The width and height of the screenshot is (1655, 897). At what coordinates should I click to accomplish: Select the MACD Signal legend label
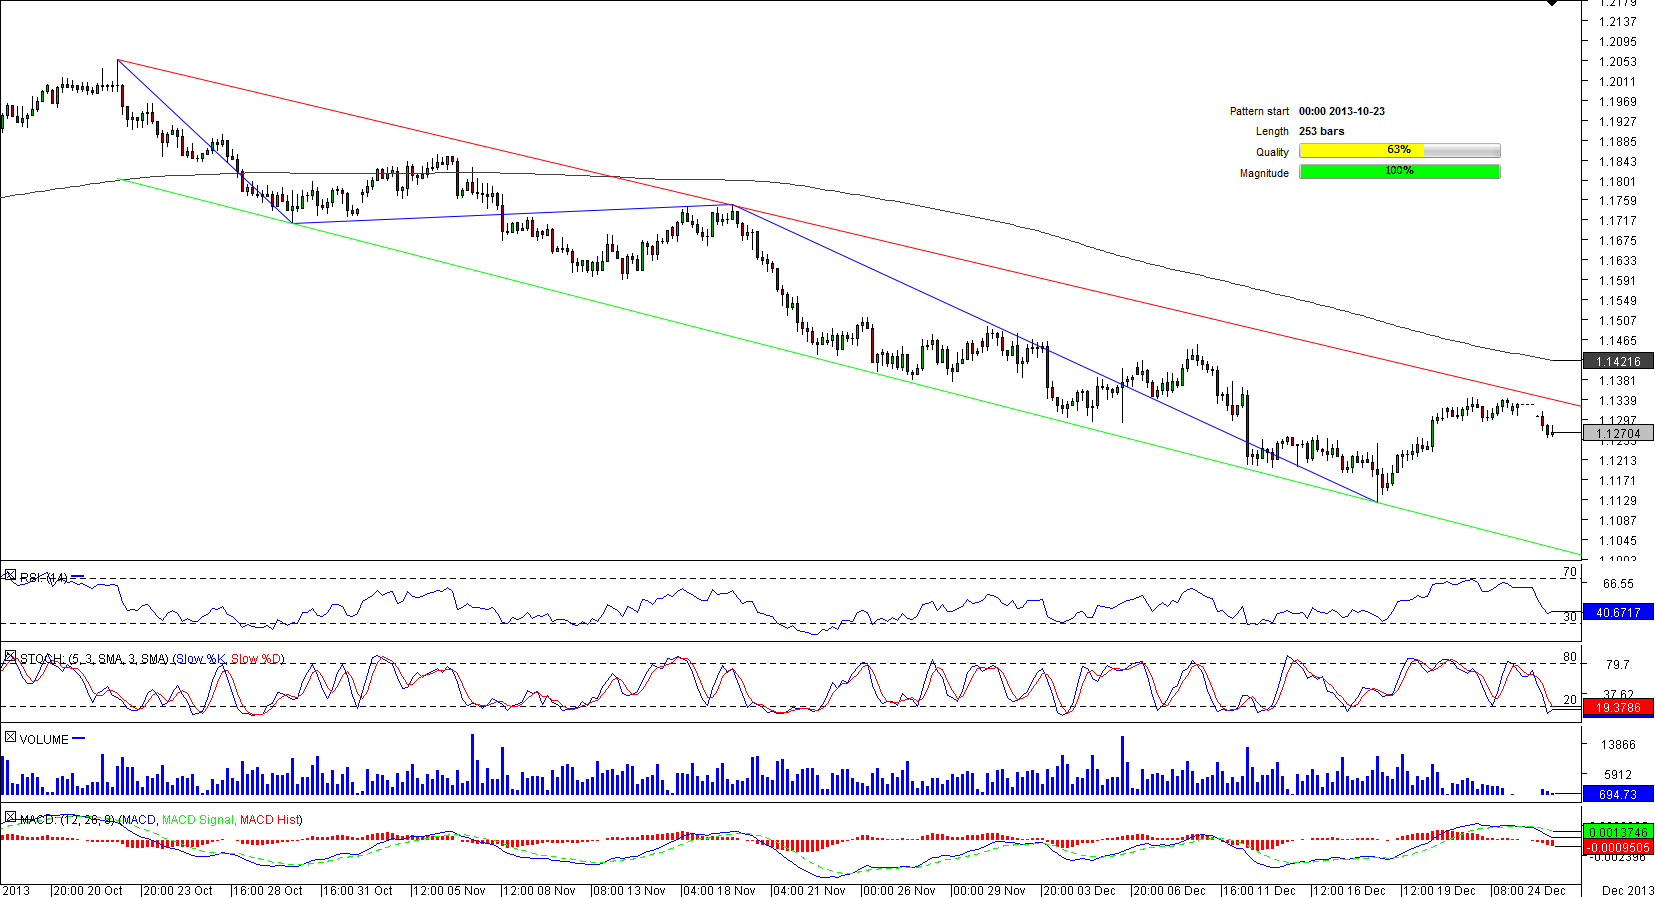point(198,820)
